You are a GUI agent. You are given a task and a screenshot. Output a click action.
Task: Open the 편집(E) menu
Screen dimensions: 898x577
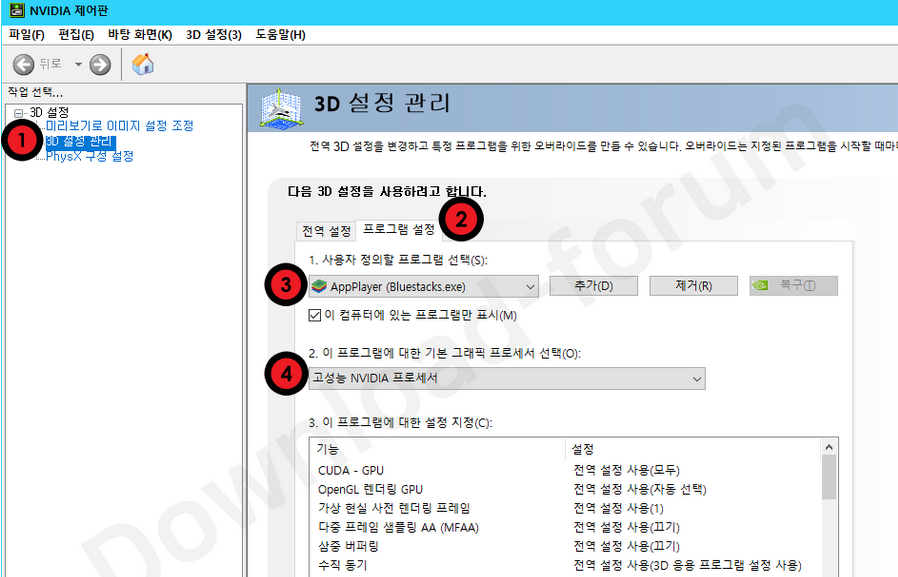(76, 35)
